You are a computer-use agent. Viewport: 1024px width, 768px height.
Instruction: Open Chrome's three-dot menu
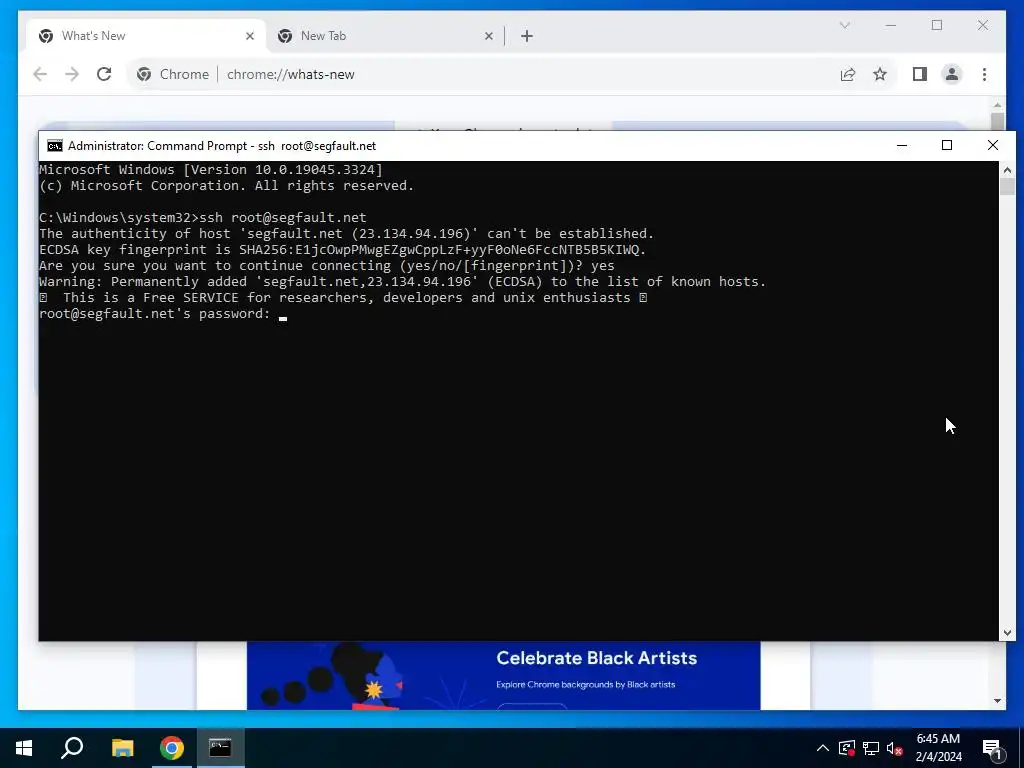click(984, 74)
